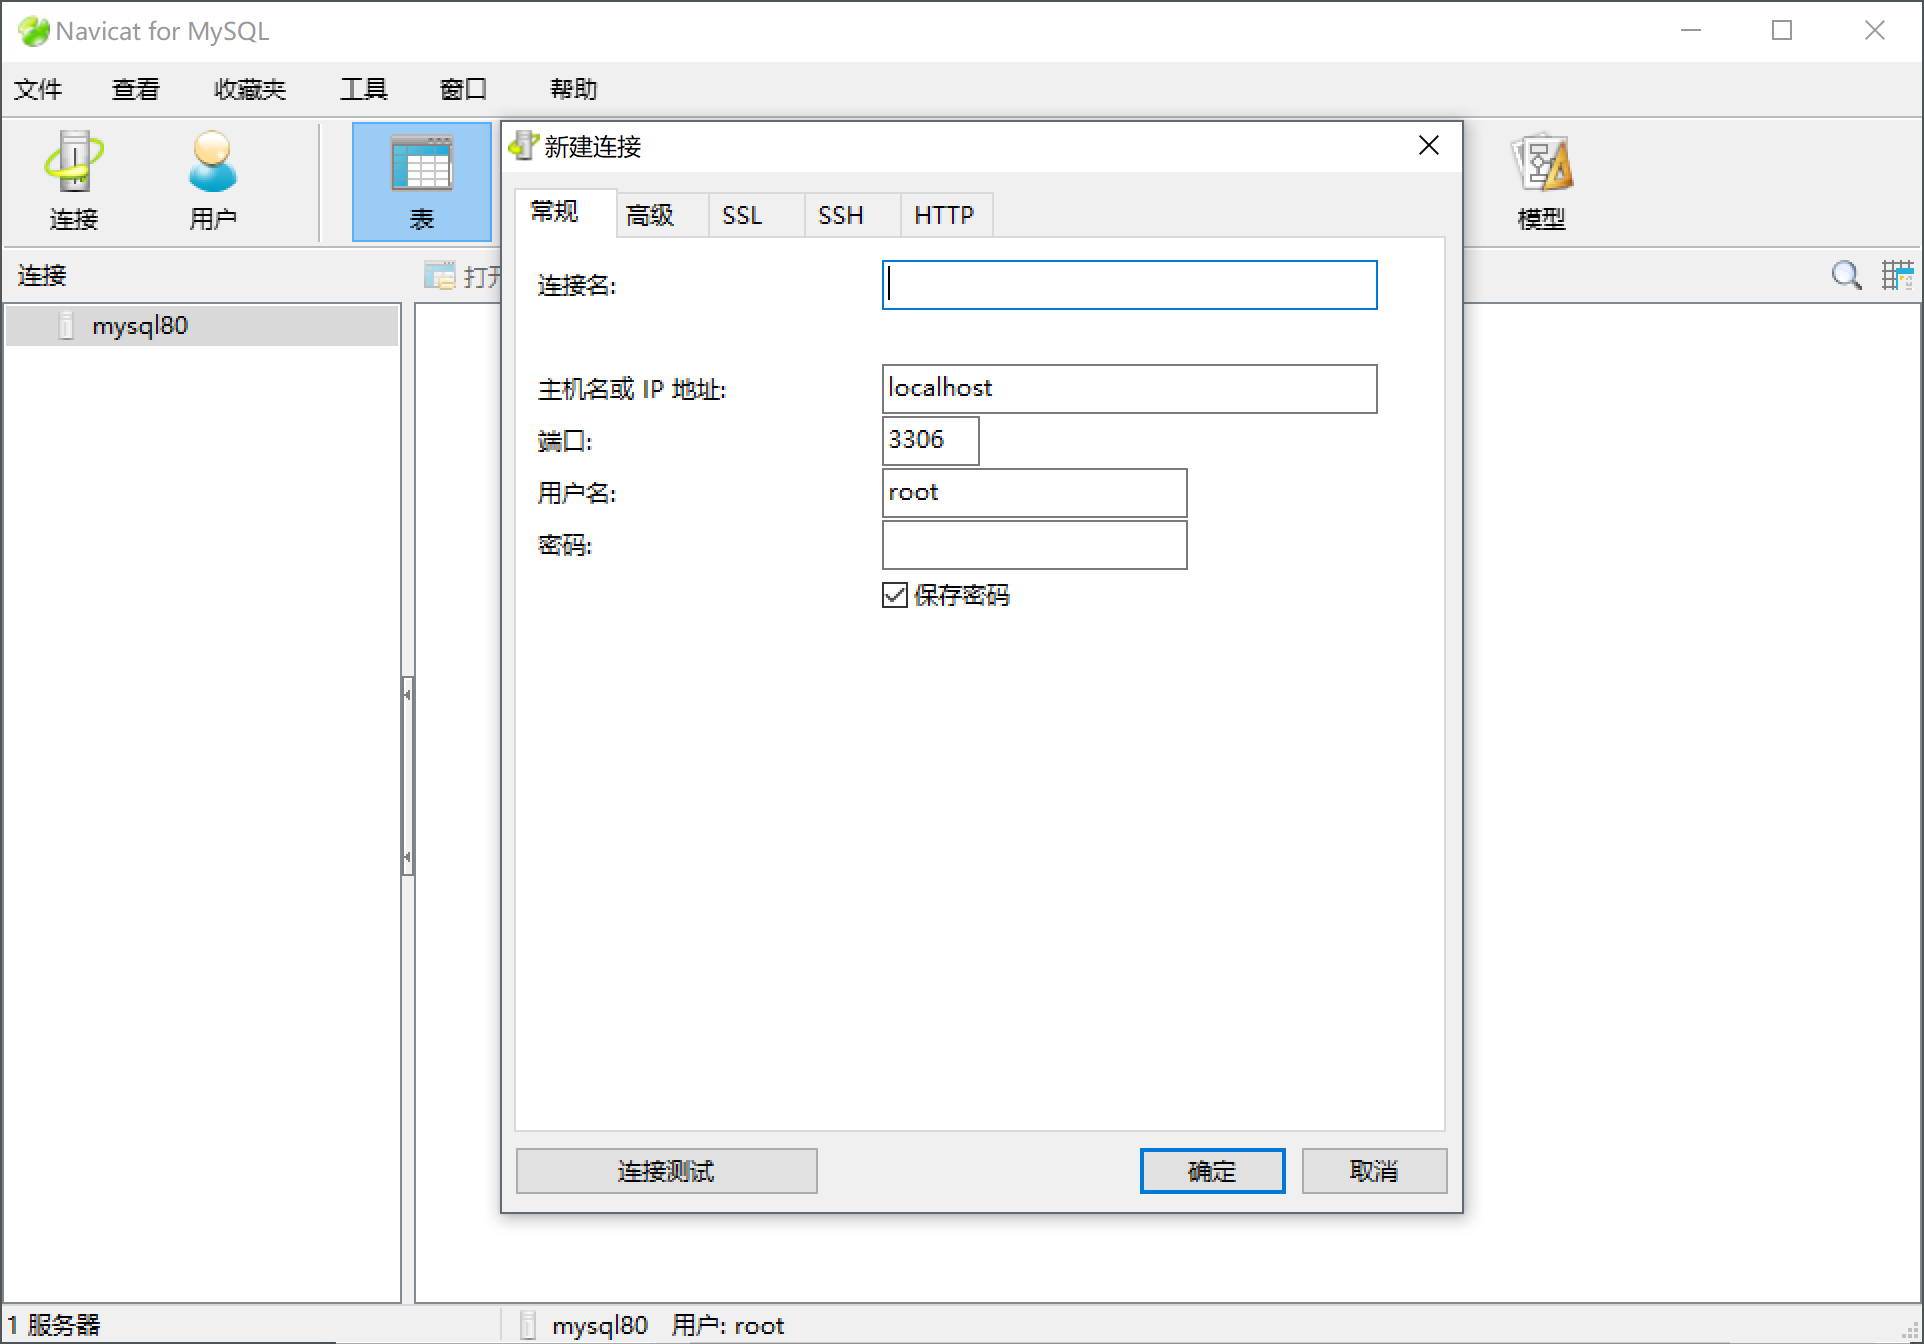Switch to the SSH tab

pos(852,215)
